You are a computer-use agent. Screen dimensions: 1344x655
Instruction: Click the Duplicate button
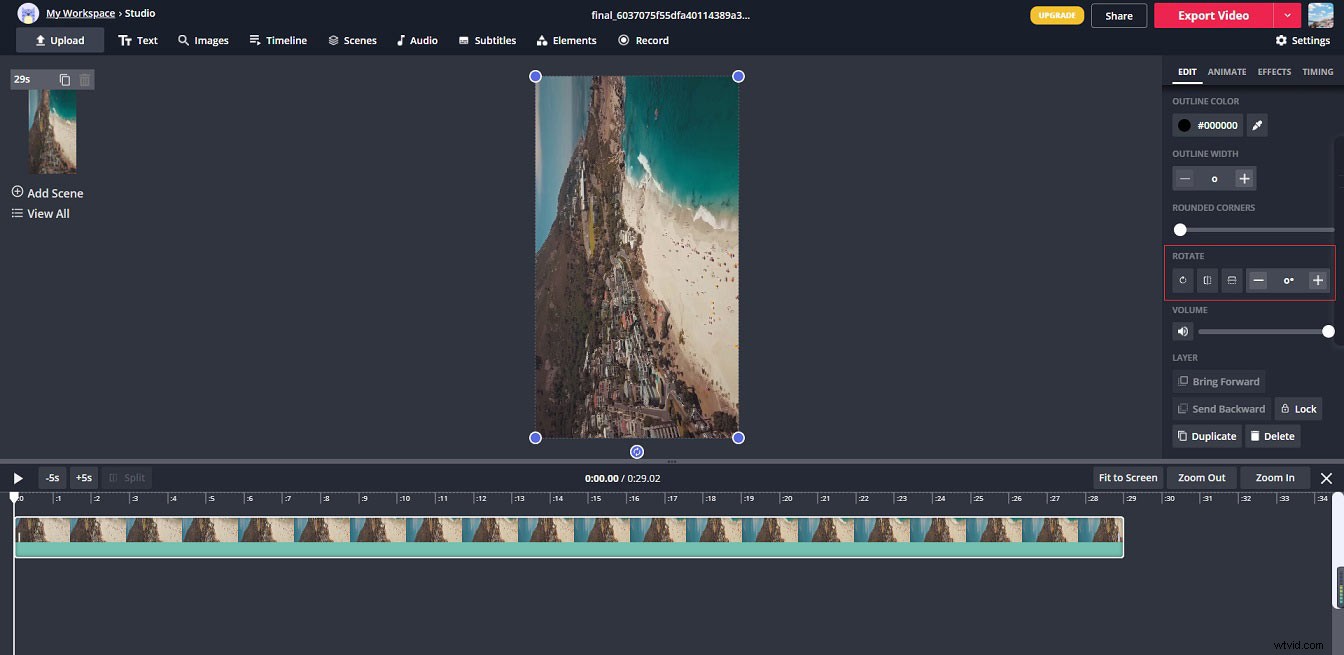click(1206, 435)
